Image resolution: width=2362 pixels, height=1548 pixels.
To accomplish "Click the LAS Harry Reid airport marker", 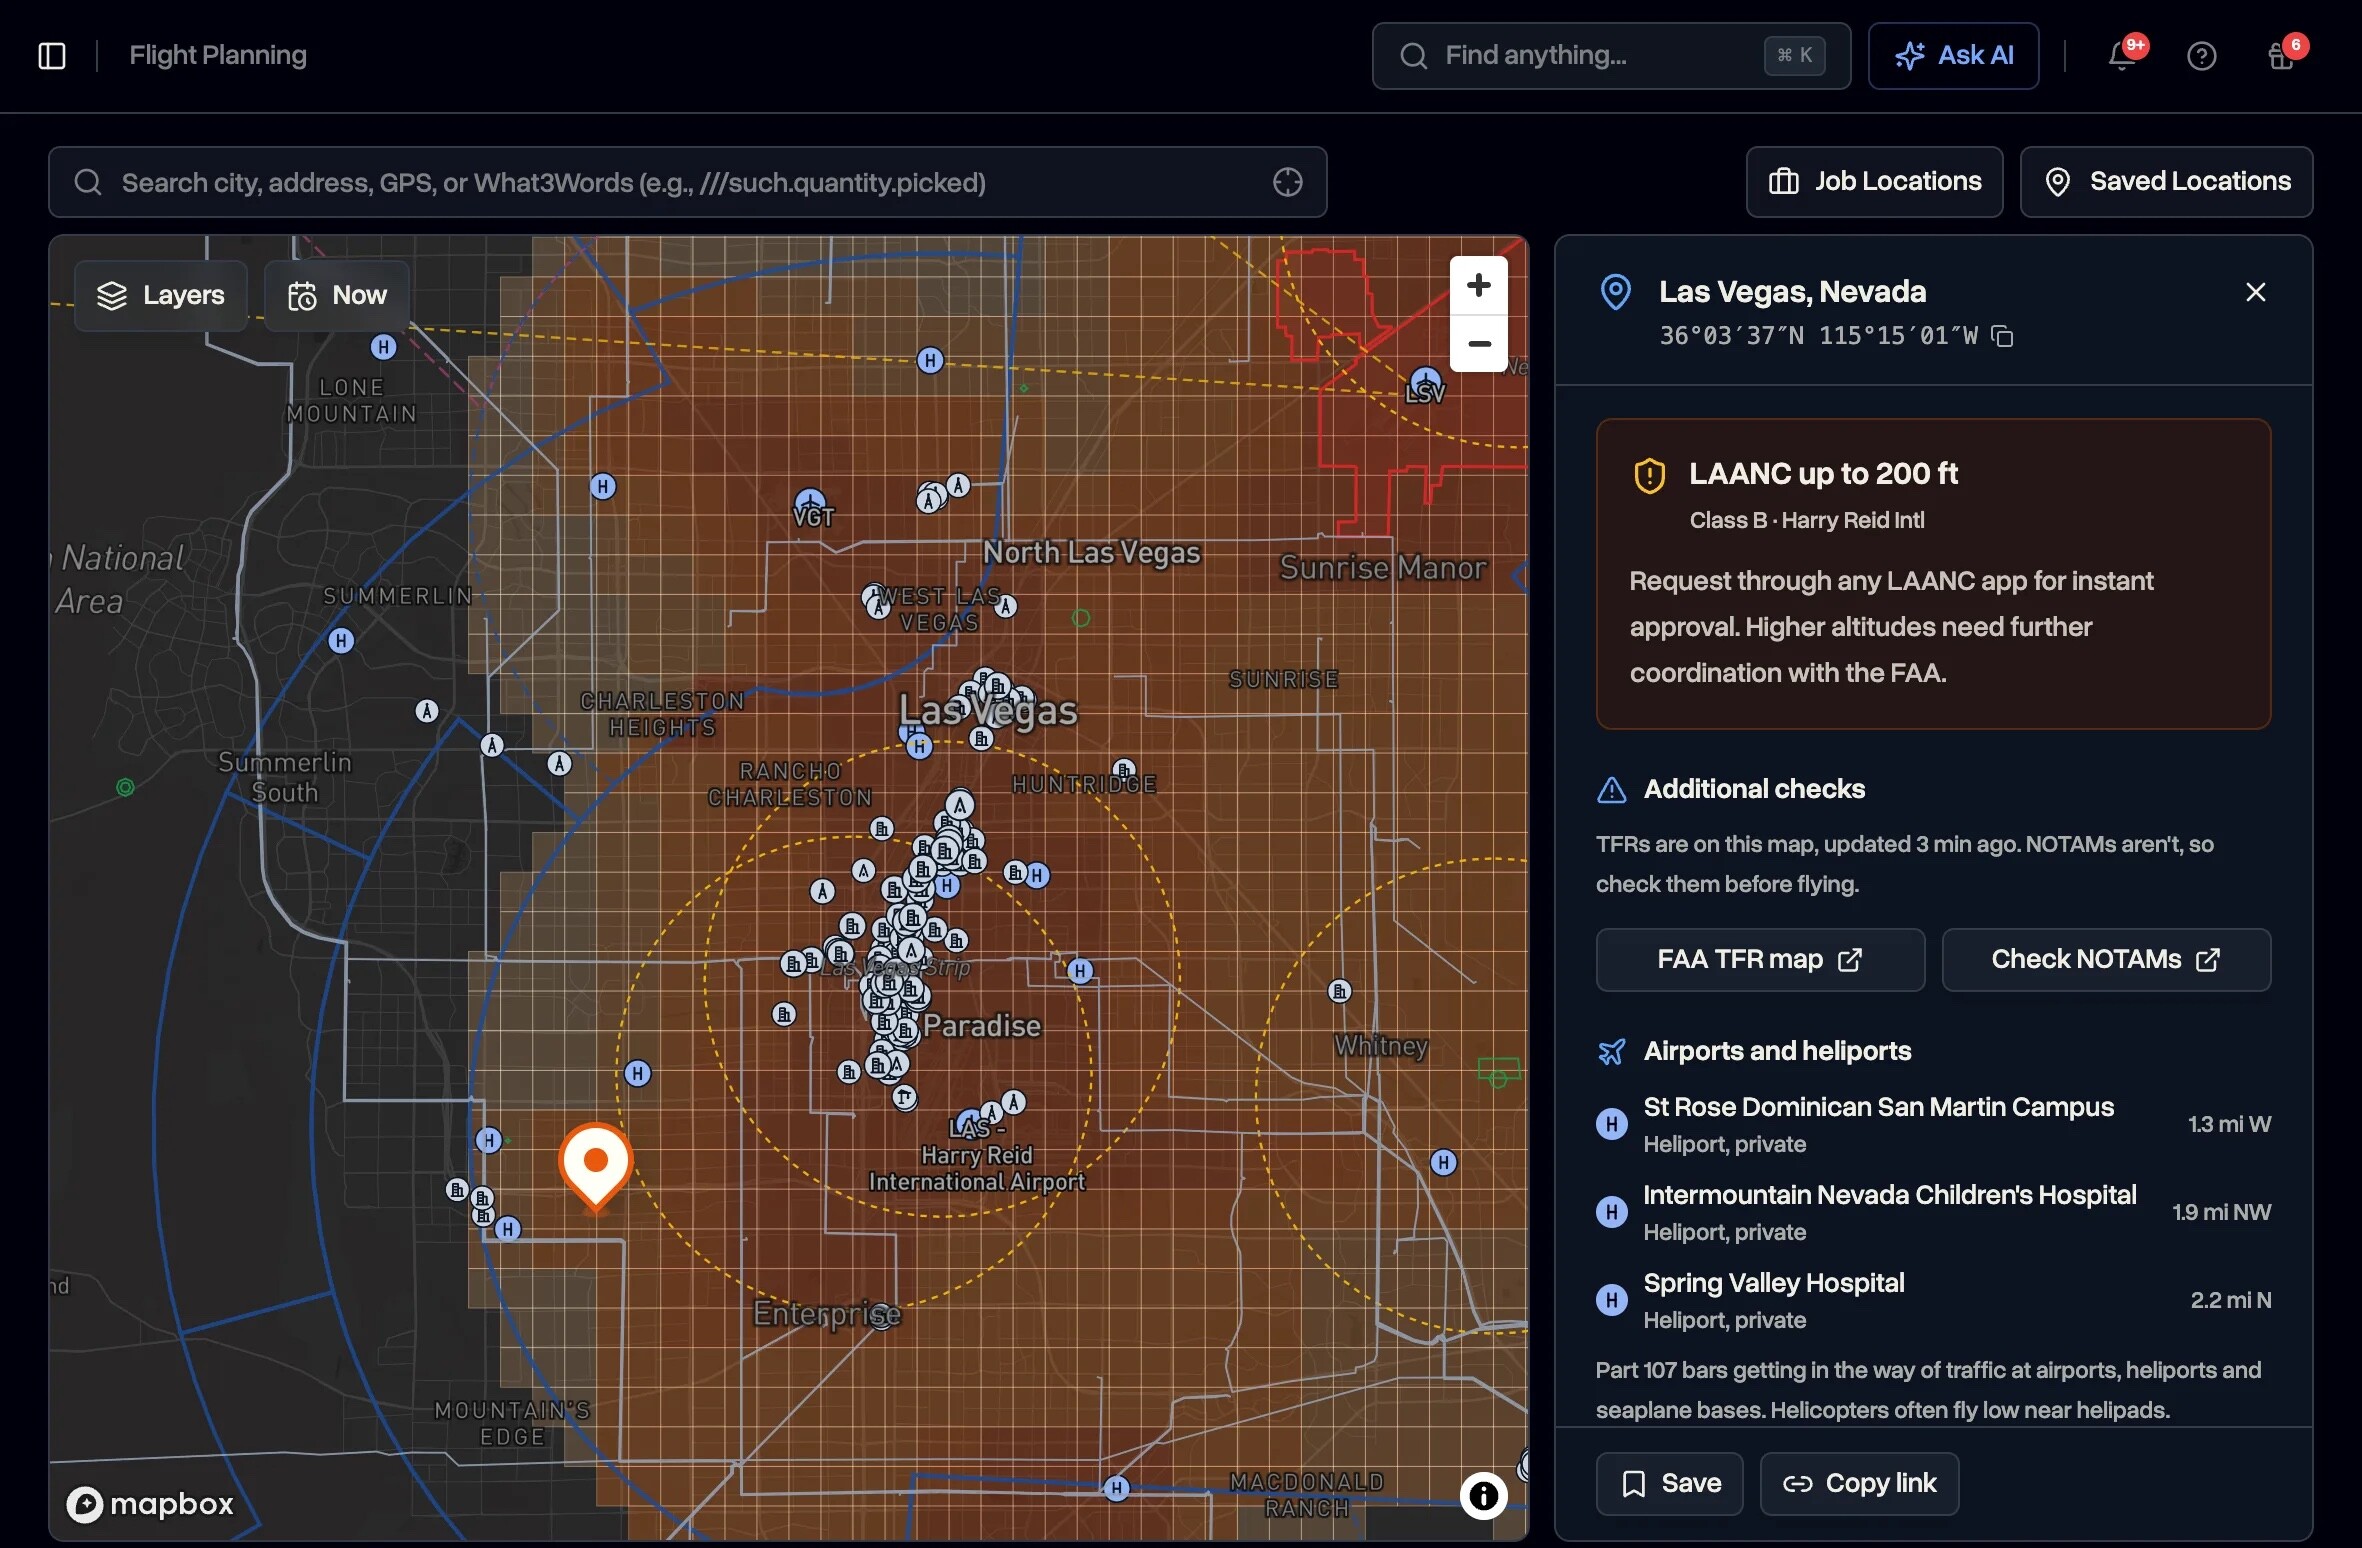I will [x=969, y=1123].
